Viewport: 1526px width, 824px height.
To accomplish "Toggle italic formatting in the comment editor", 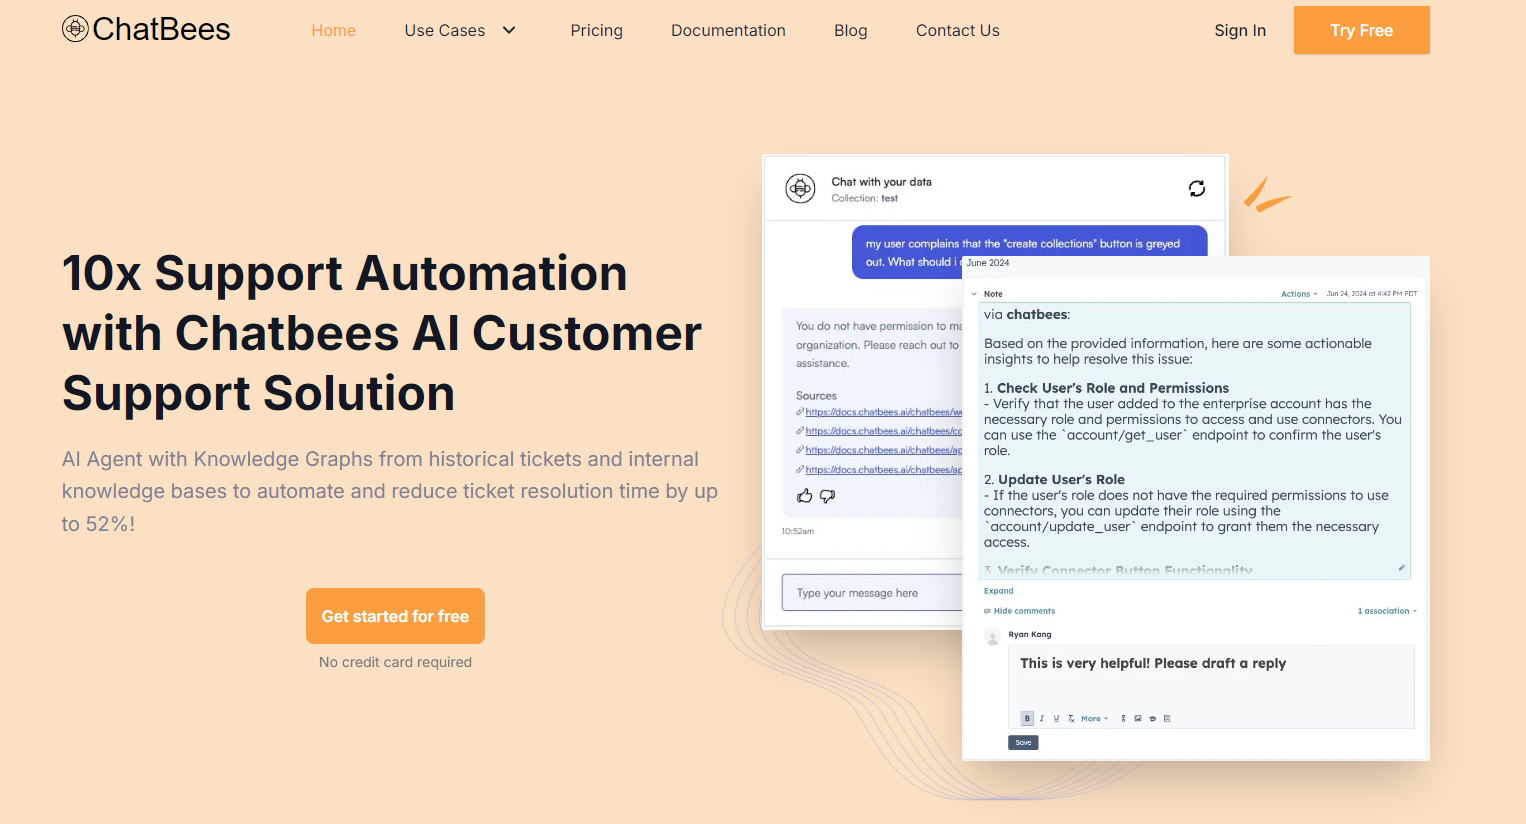I will [1042, 718].
